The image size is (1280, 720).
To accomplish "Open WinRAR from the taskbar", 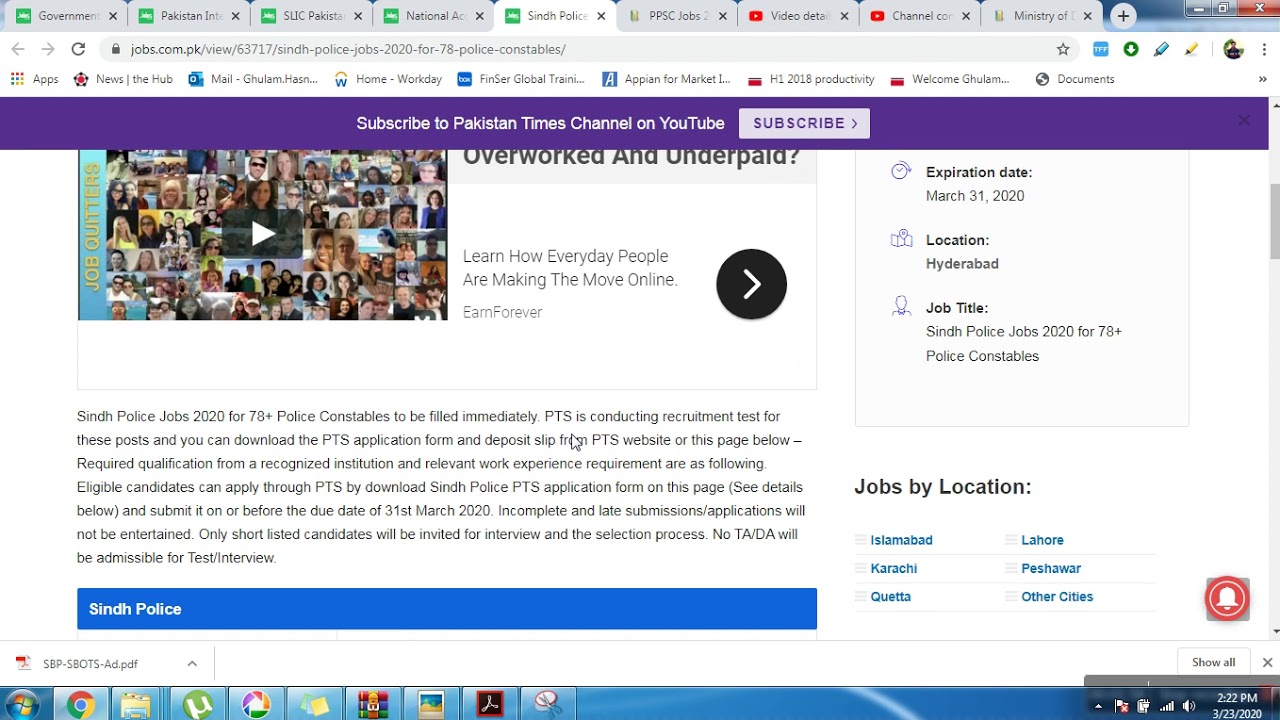I will (373, 705).
